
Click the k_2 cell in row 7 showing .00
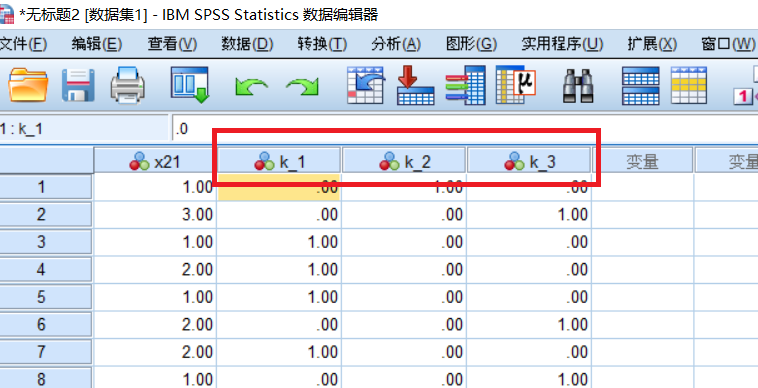click(404, 352)
